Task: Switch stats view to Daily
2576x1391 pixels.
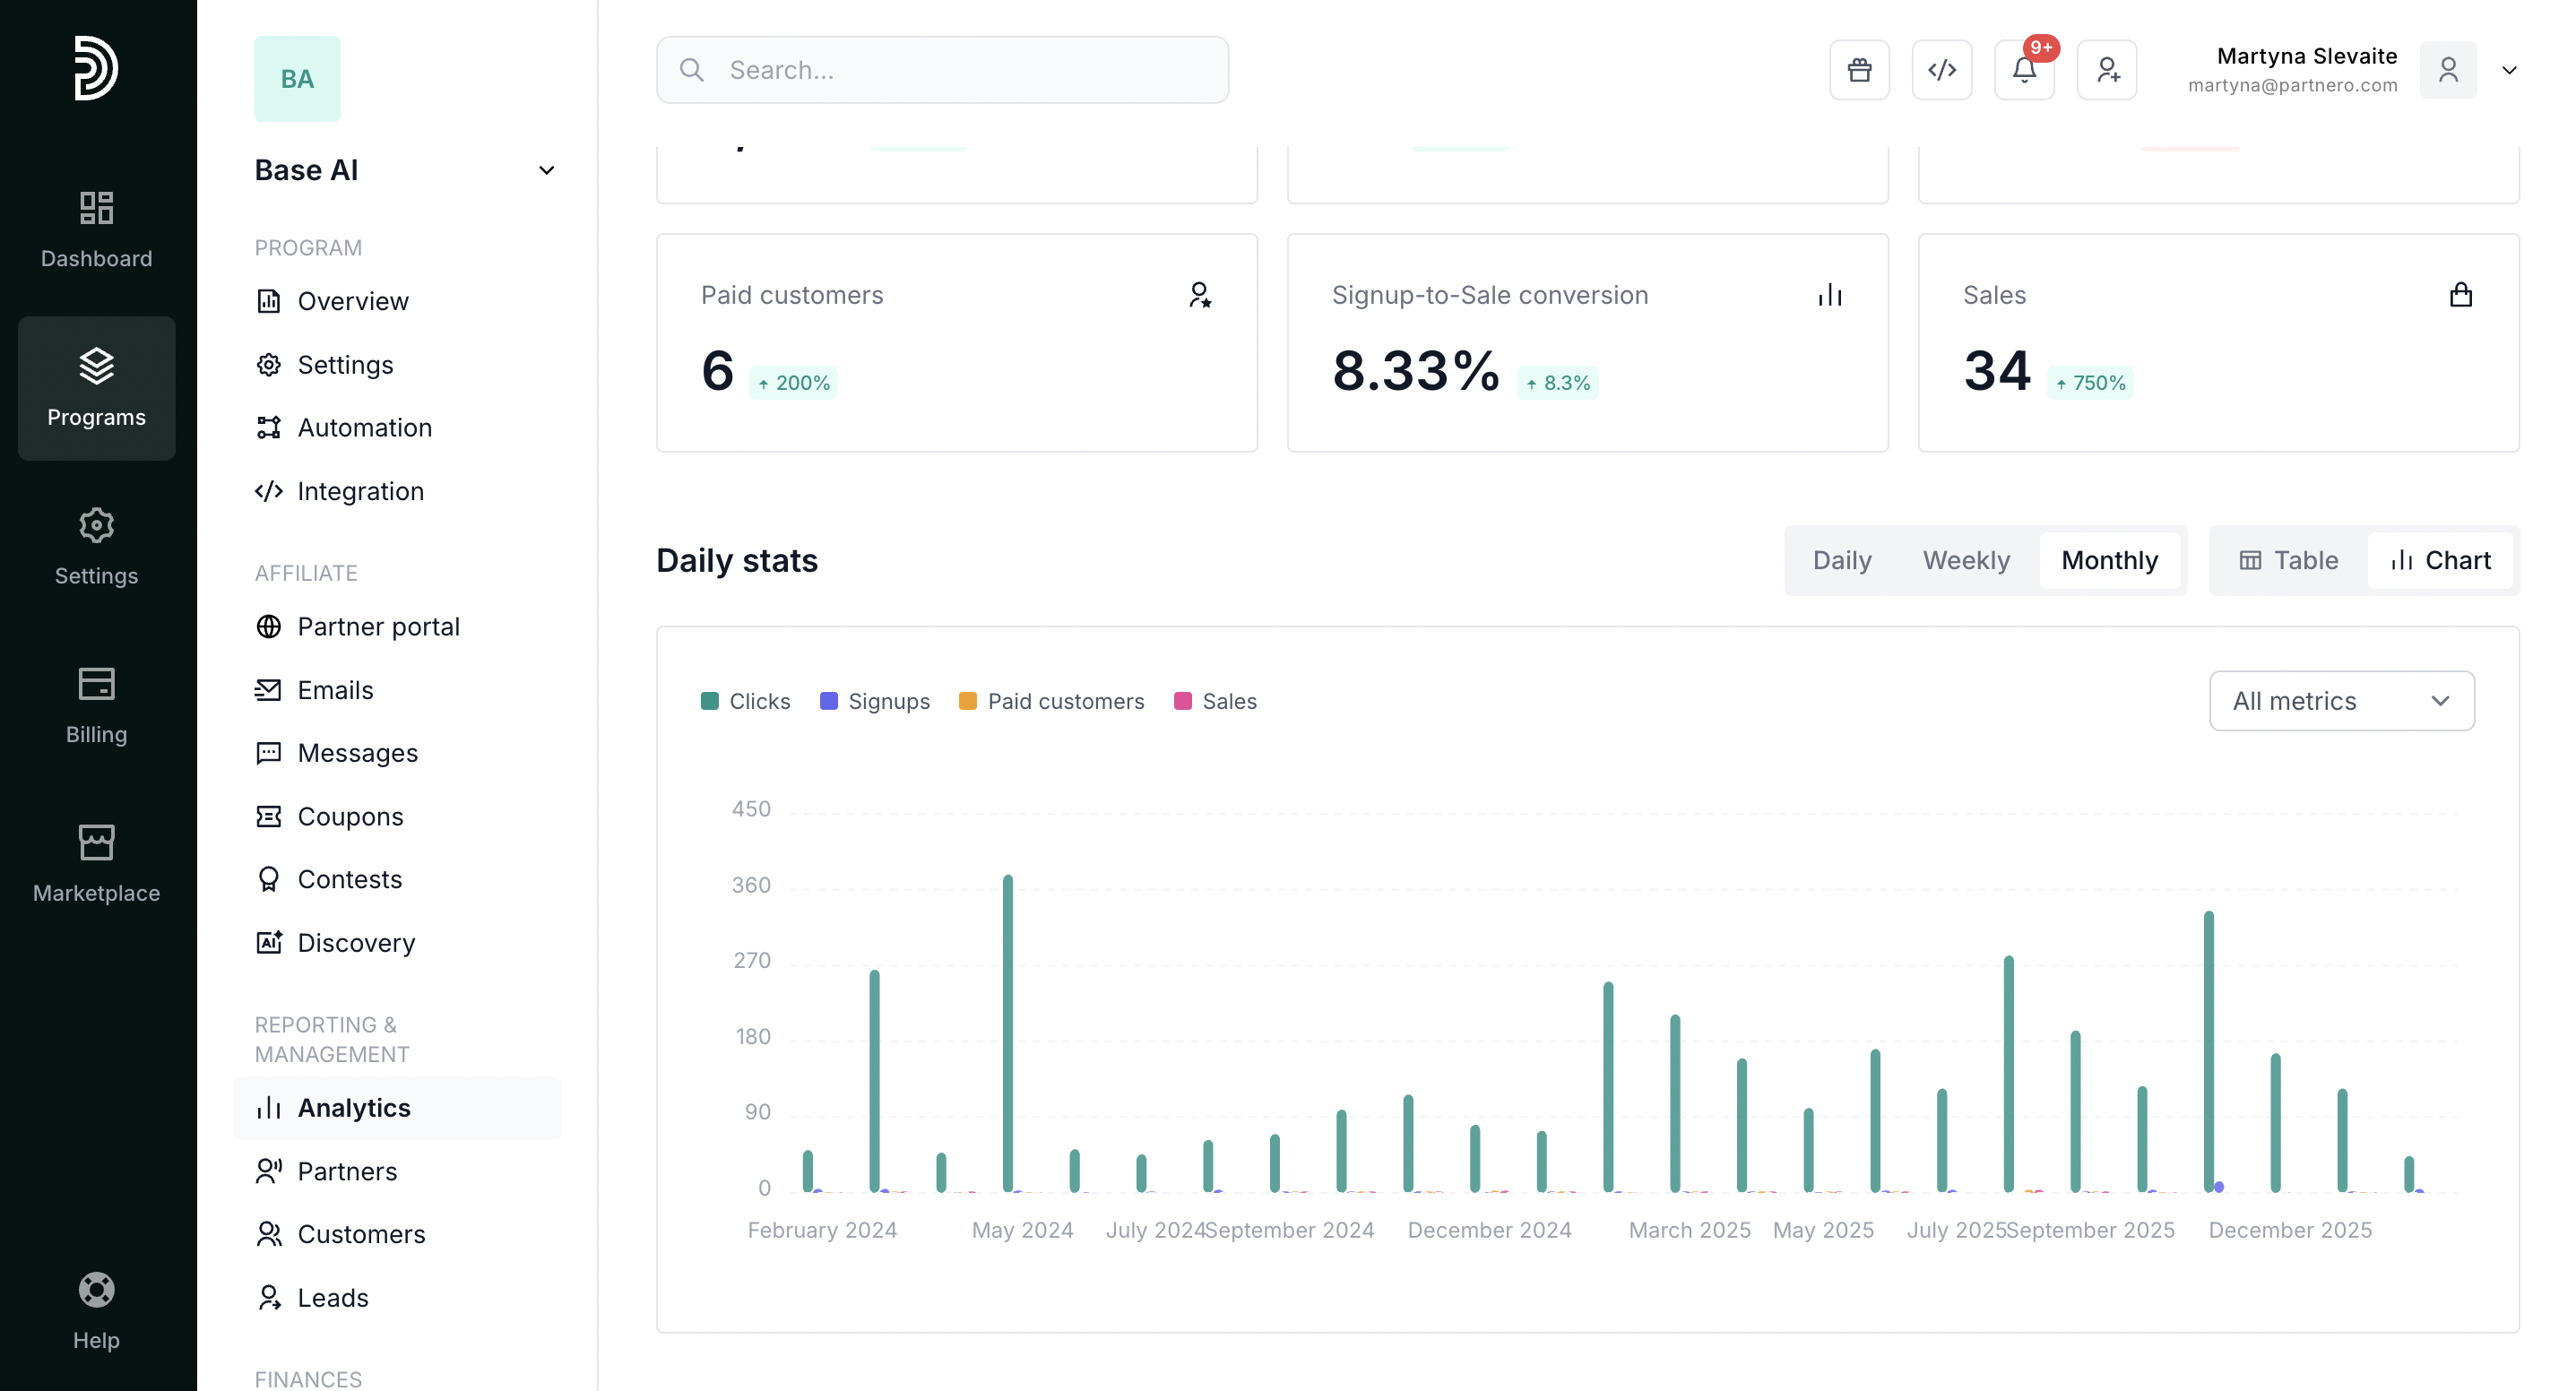Action: coord(1841,560)
